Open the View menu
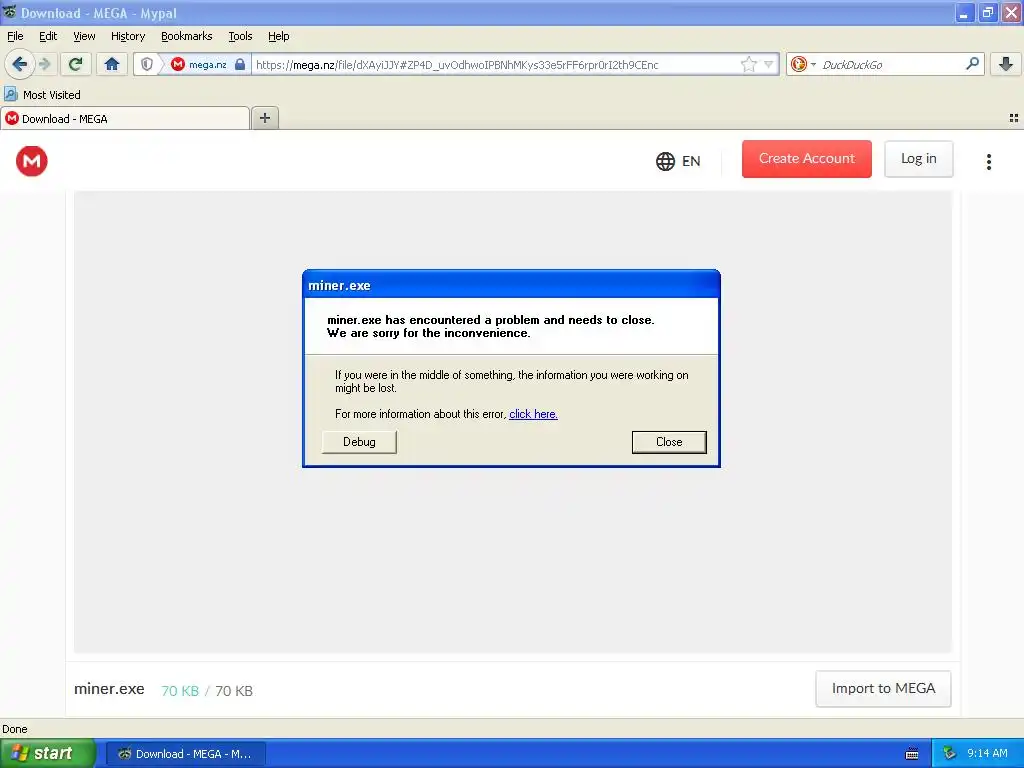Viewport: 1024px width, 768px height. pyautogui.click(x=84, y=36)
